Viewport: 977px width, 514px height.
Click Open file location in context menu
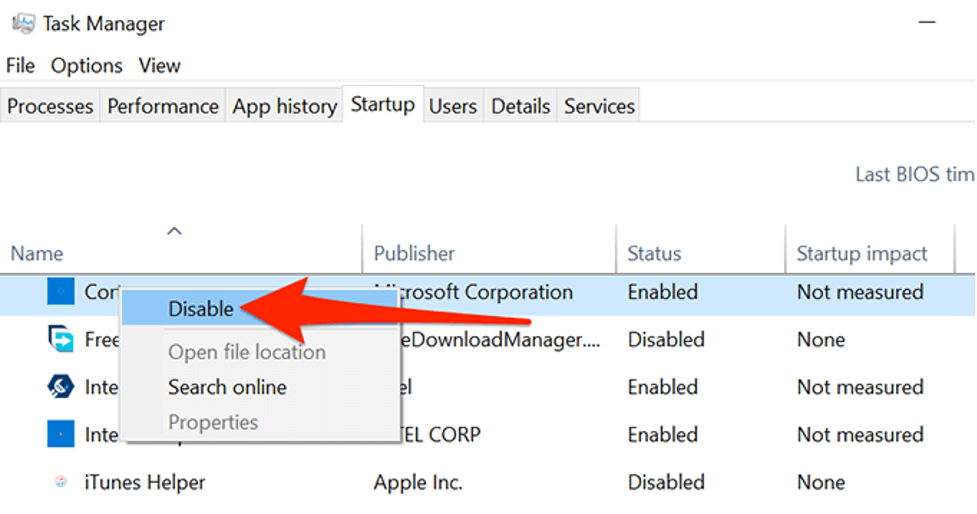coord(247,352)
